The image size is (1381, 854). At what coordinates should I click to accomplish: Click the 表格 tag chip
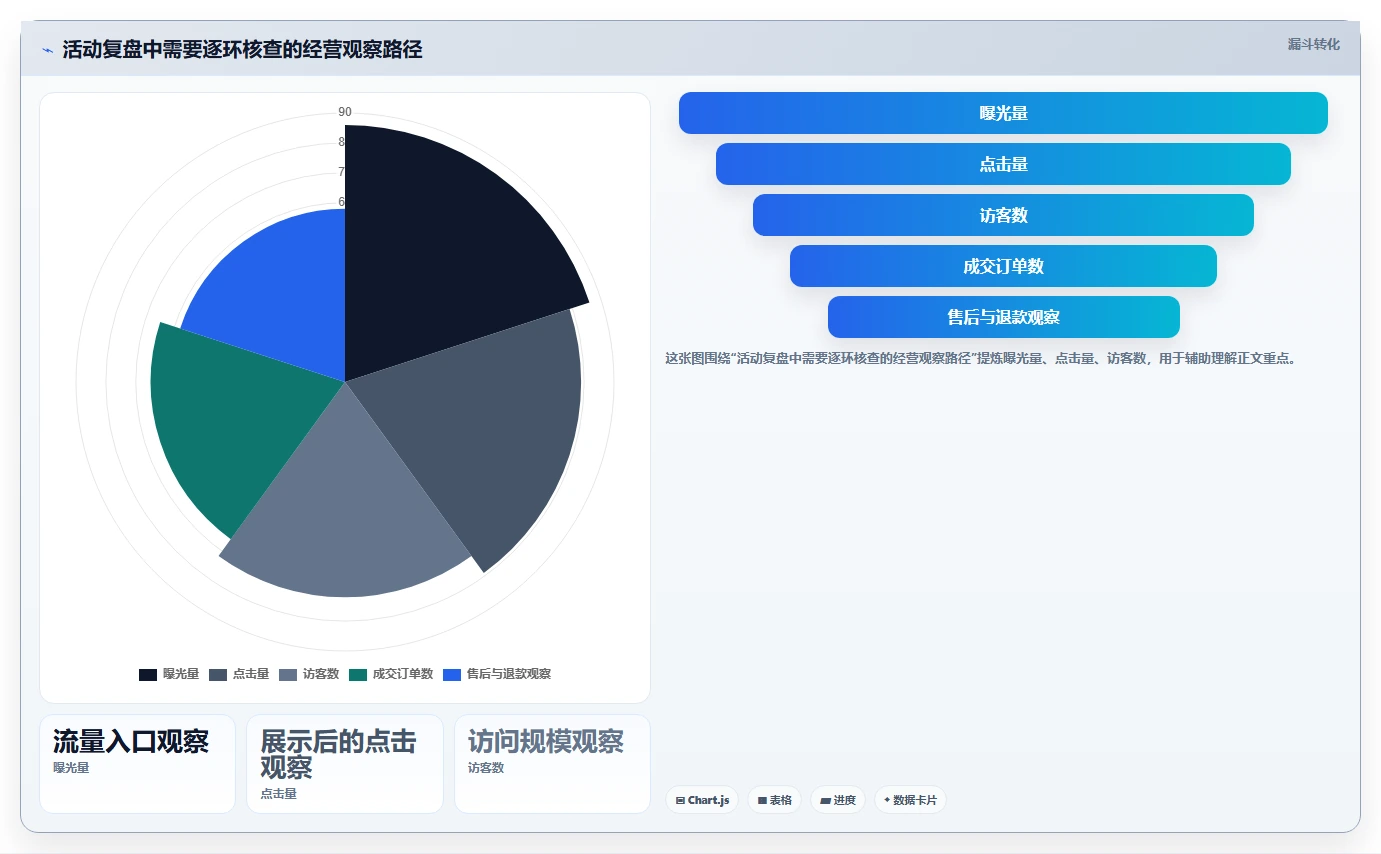[774, 800]
